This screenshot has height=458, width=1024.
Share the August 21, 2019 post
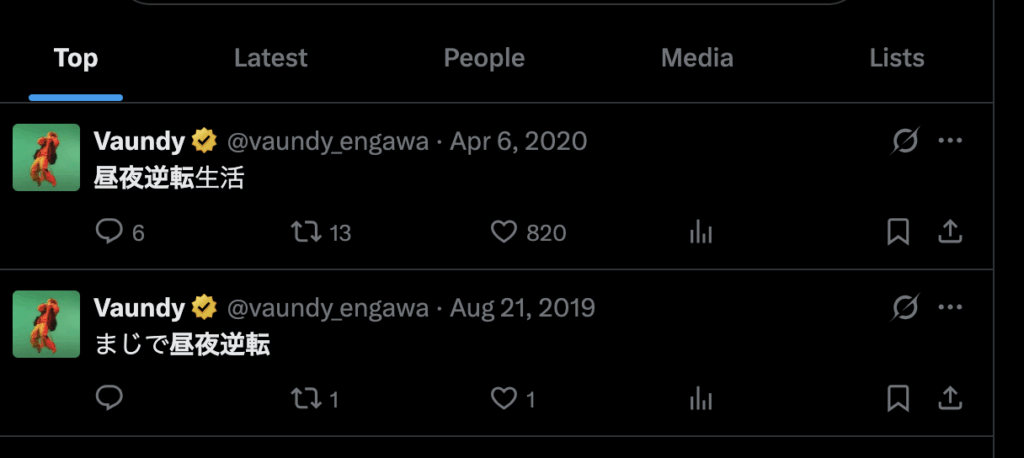click(950, 399)
